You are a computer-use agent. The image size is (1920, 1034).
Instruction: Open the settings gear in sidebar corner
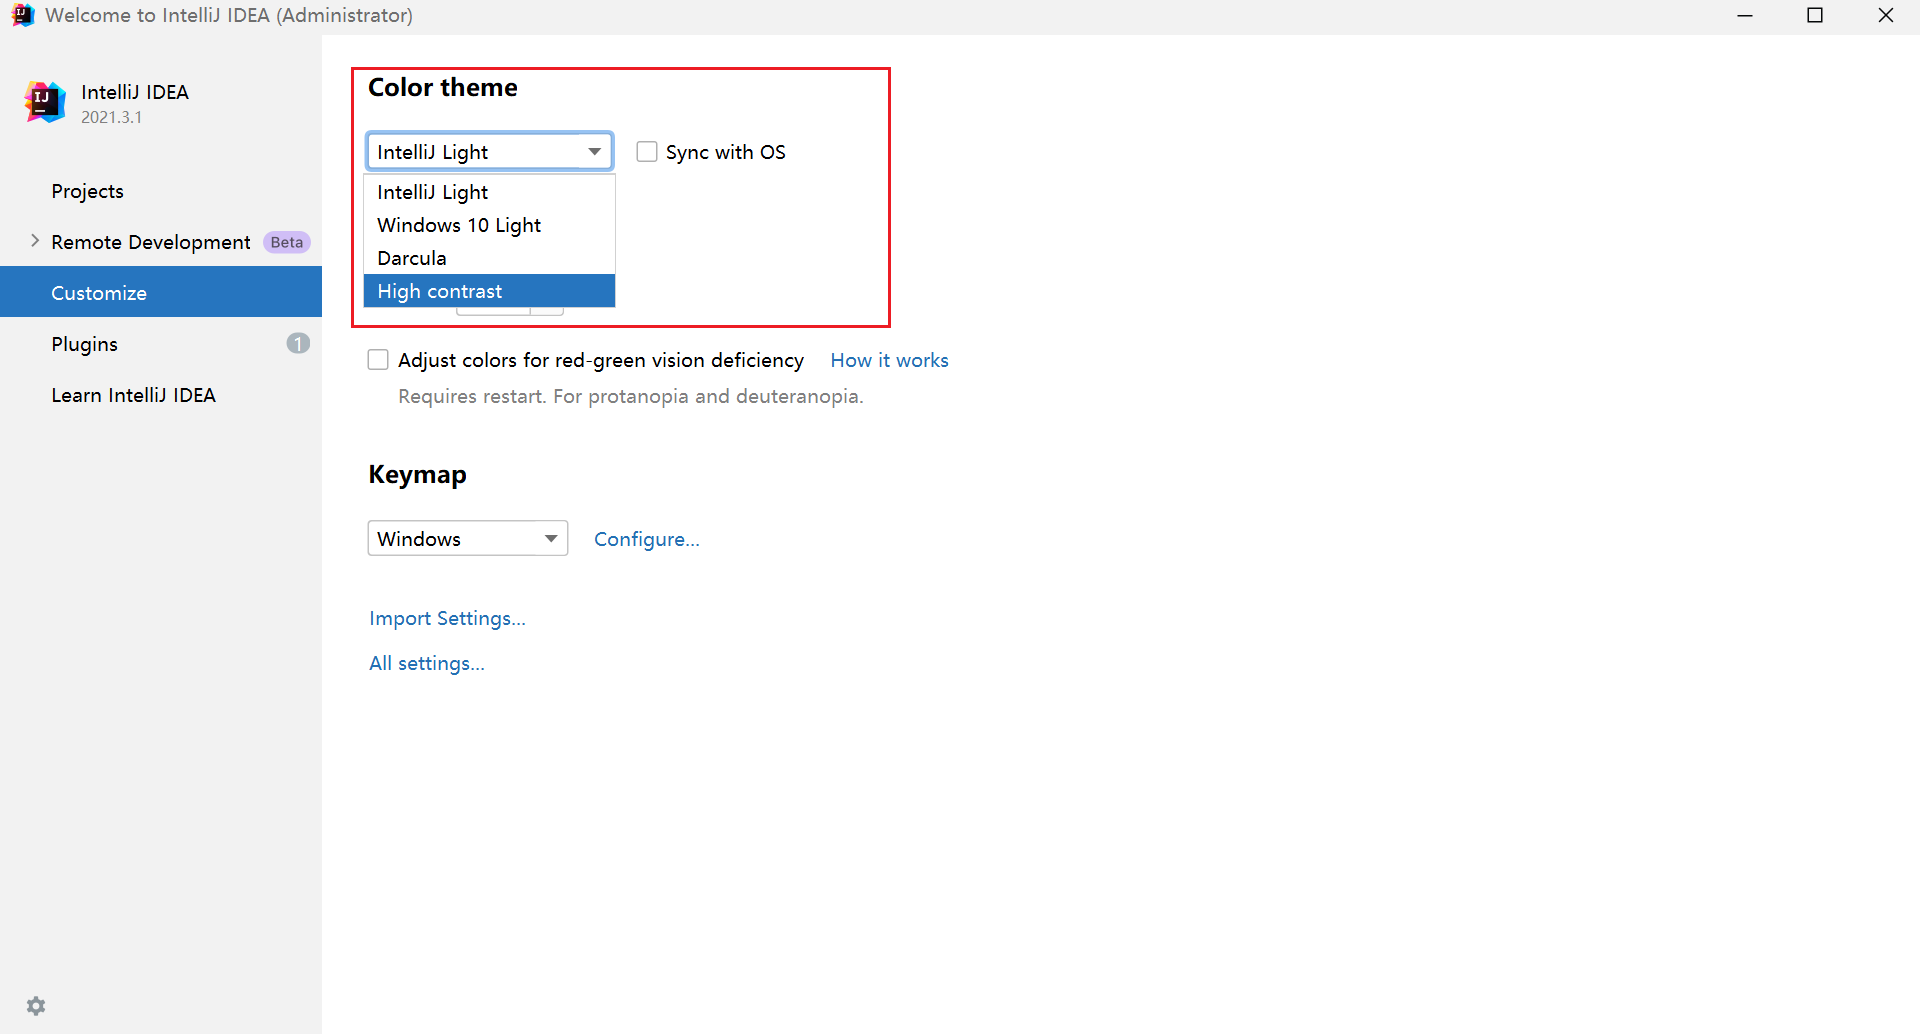pos(36,1006)
